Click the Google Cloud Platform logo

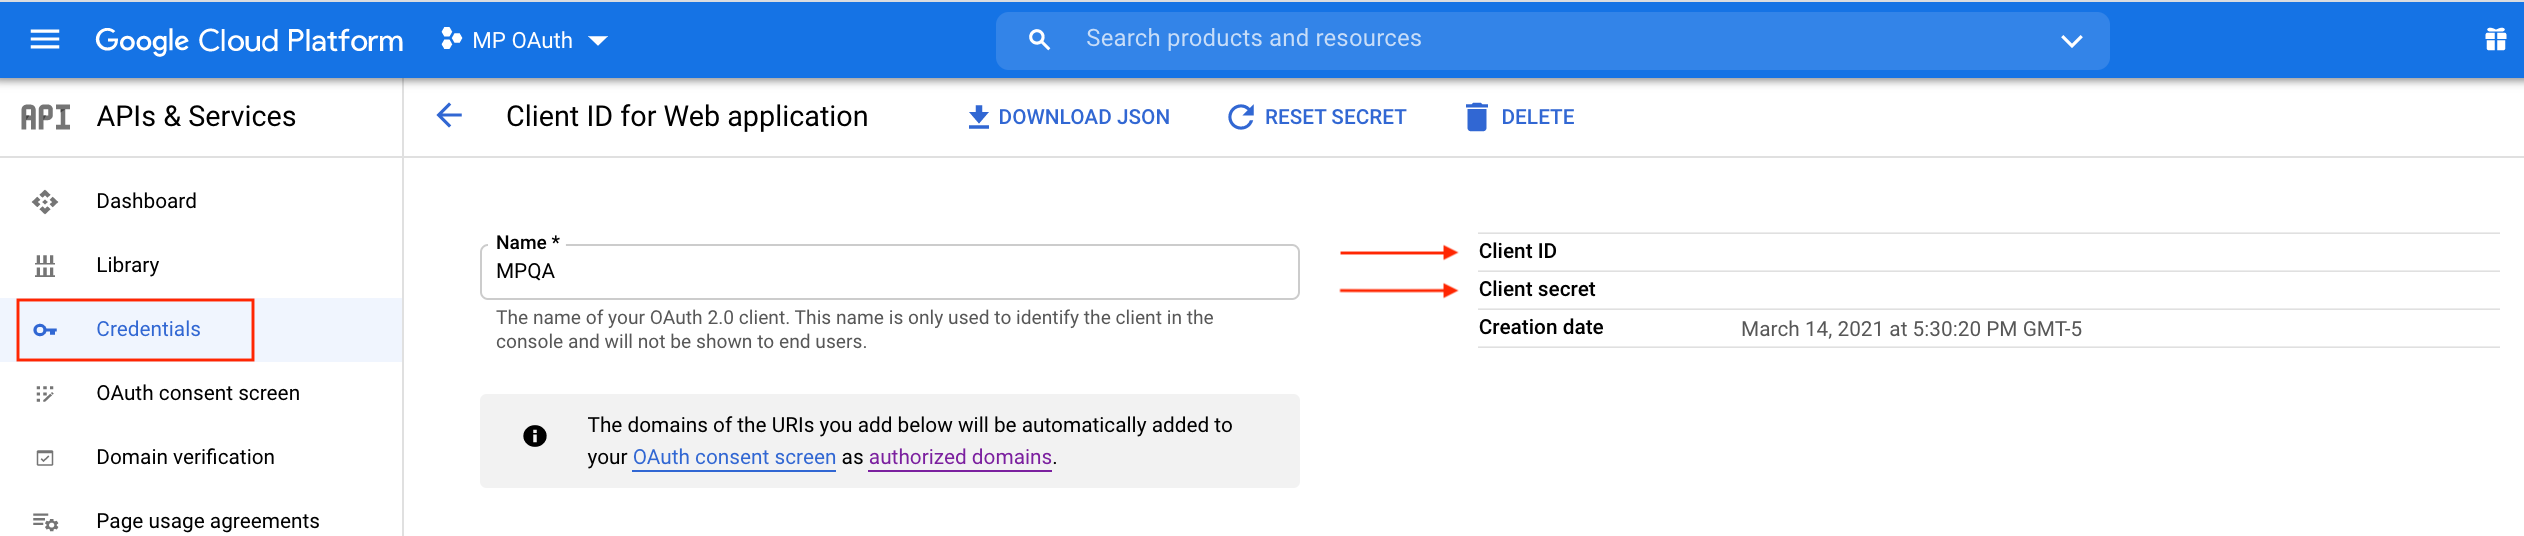click(249, 40)
